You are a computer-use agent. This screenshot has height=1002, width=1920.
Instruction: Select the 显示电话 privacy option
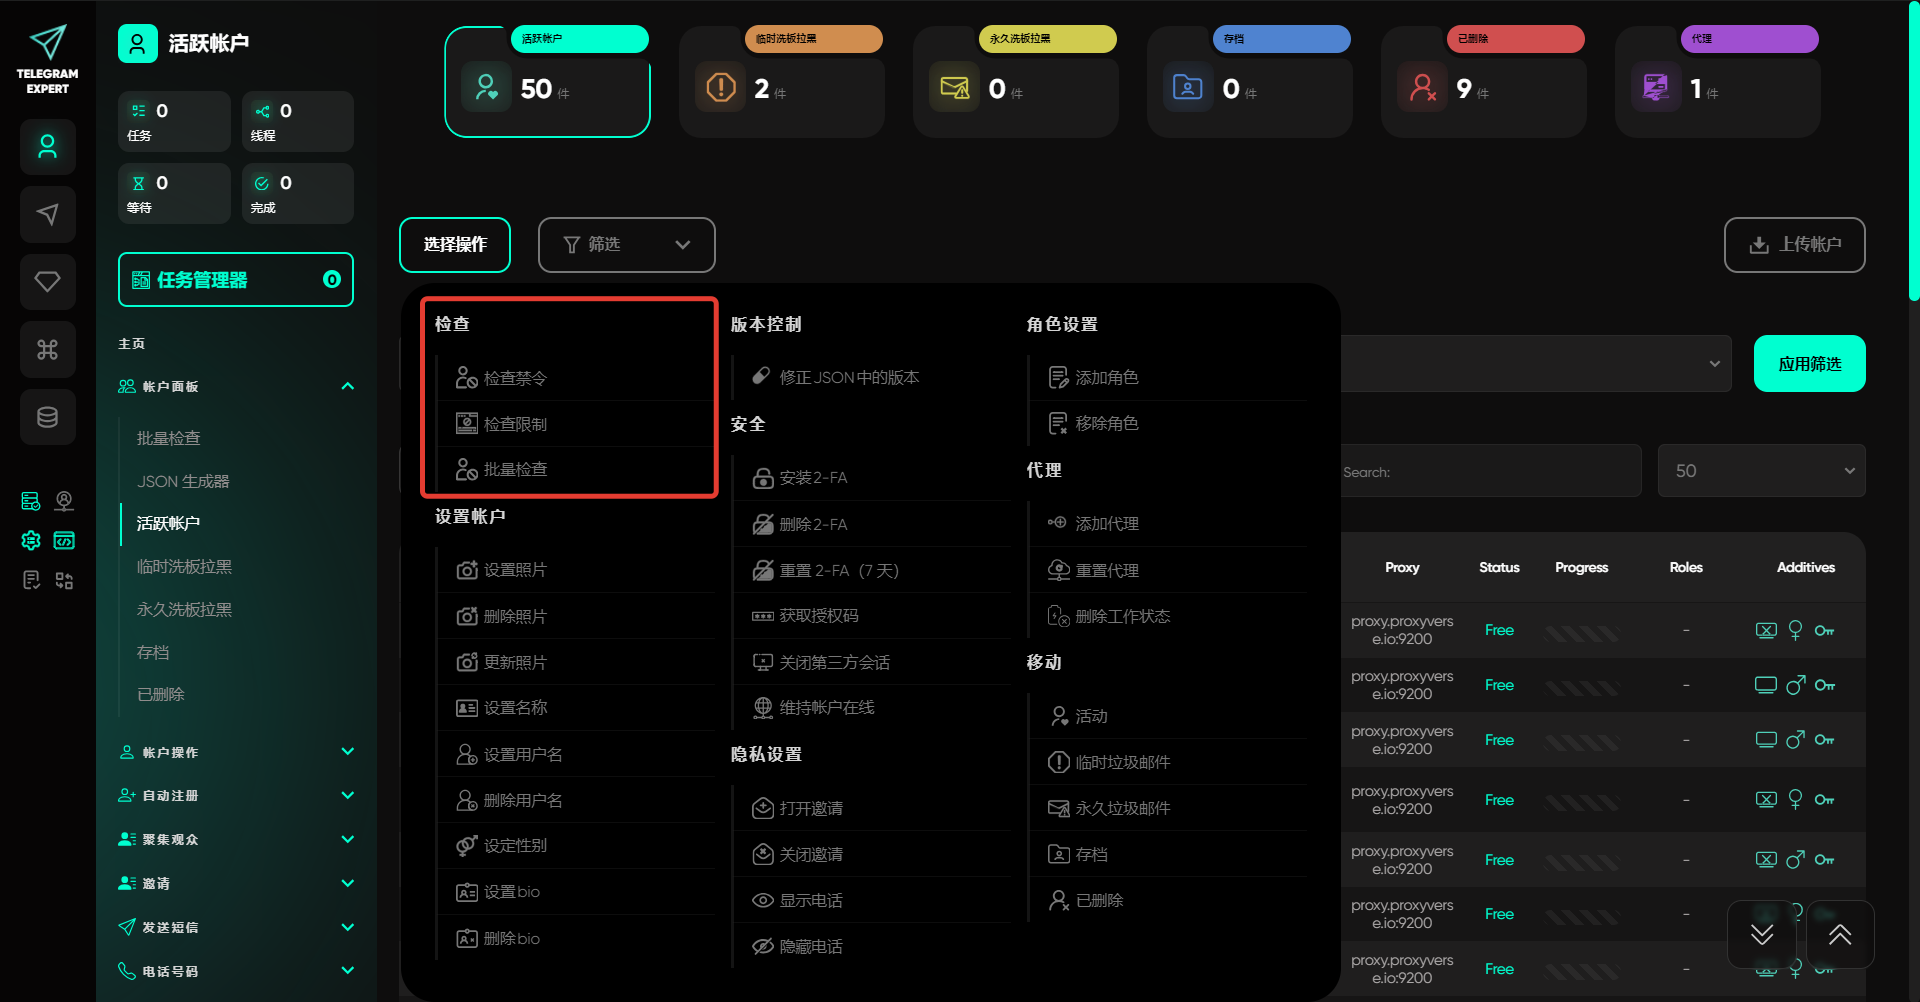coord(811,900)
